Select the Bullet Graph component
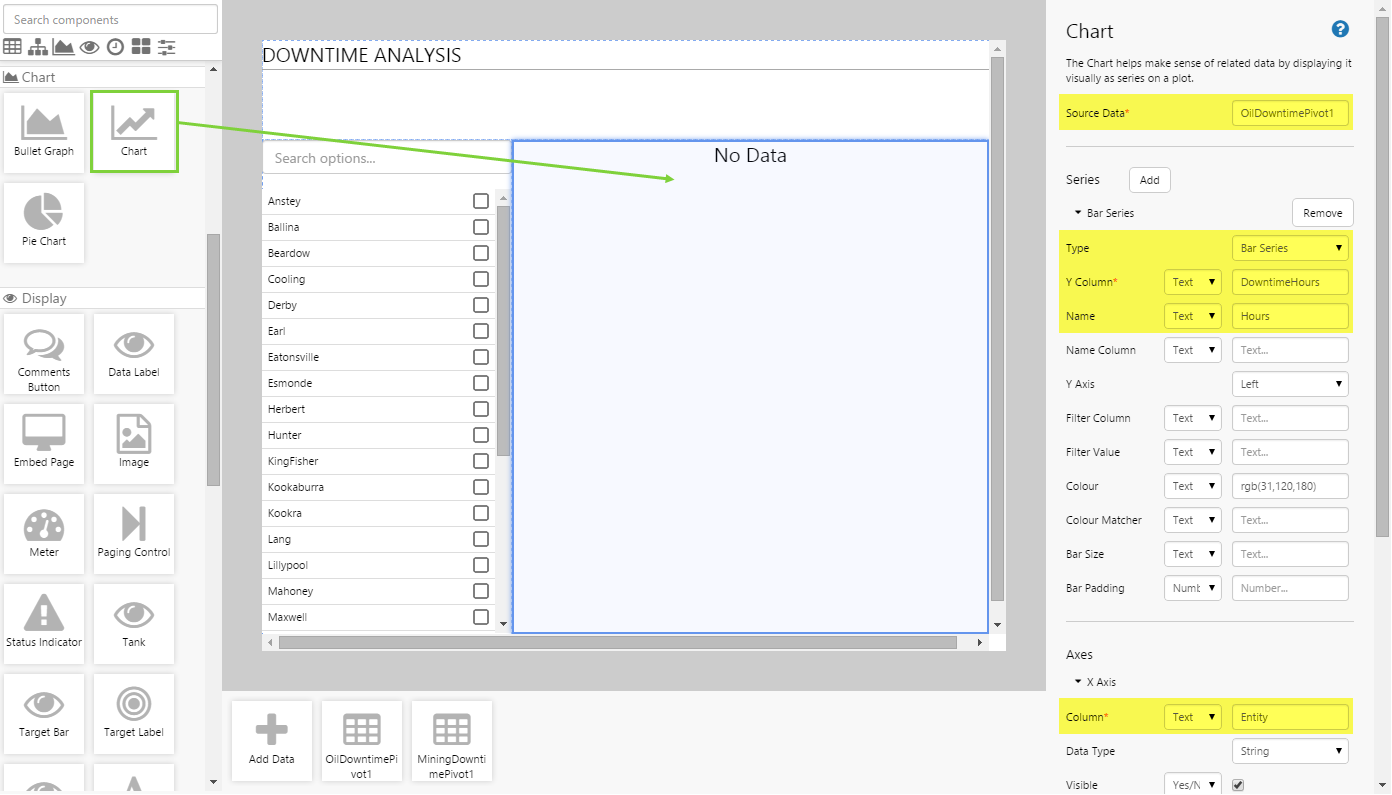The image size is (1392, 795). point(44,131)
